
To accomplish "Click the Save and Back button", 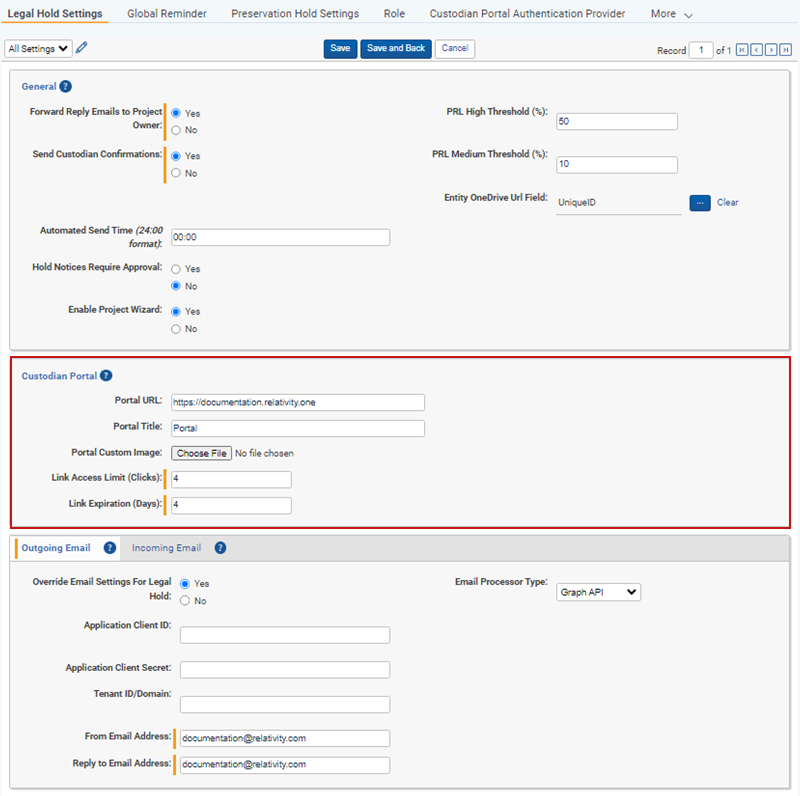I will (x=396, y=48).
